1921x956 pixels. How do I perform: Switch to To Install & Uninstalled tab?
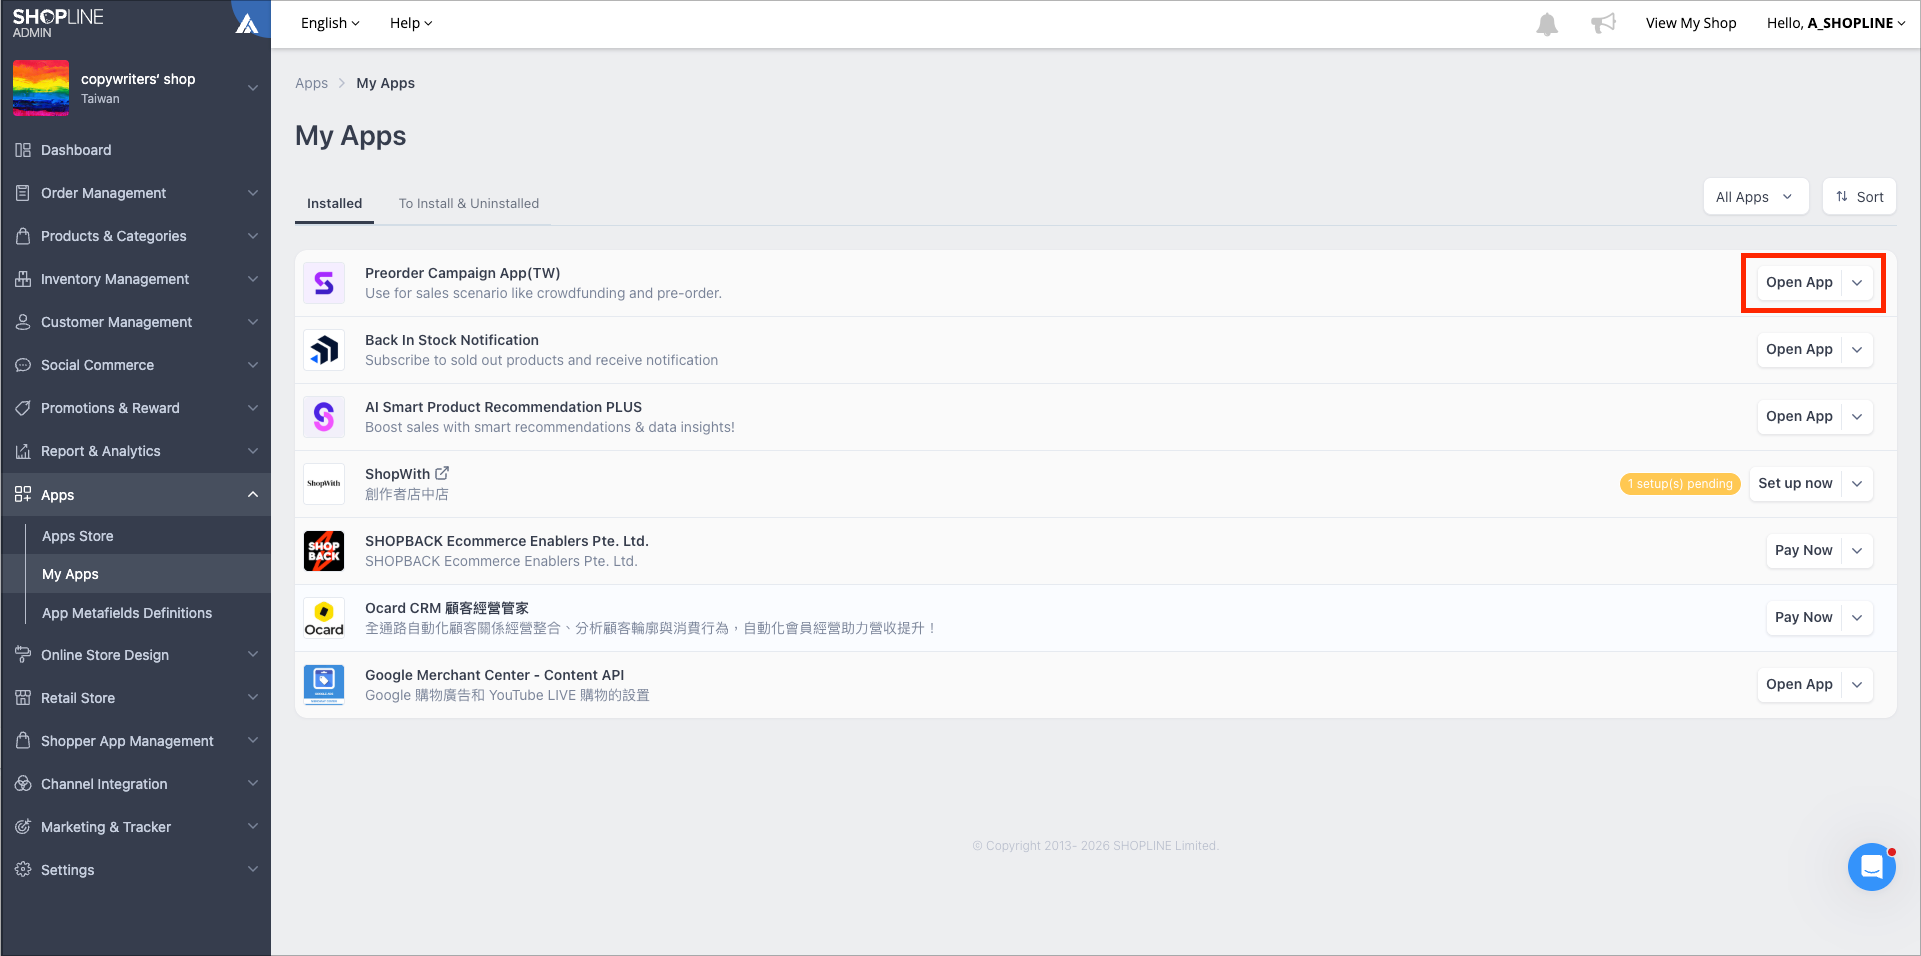469,204
